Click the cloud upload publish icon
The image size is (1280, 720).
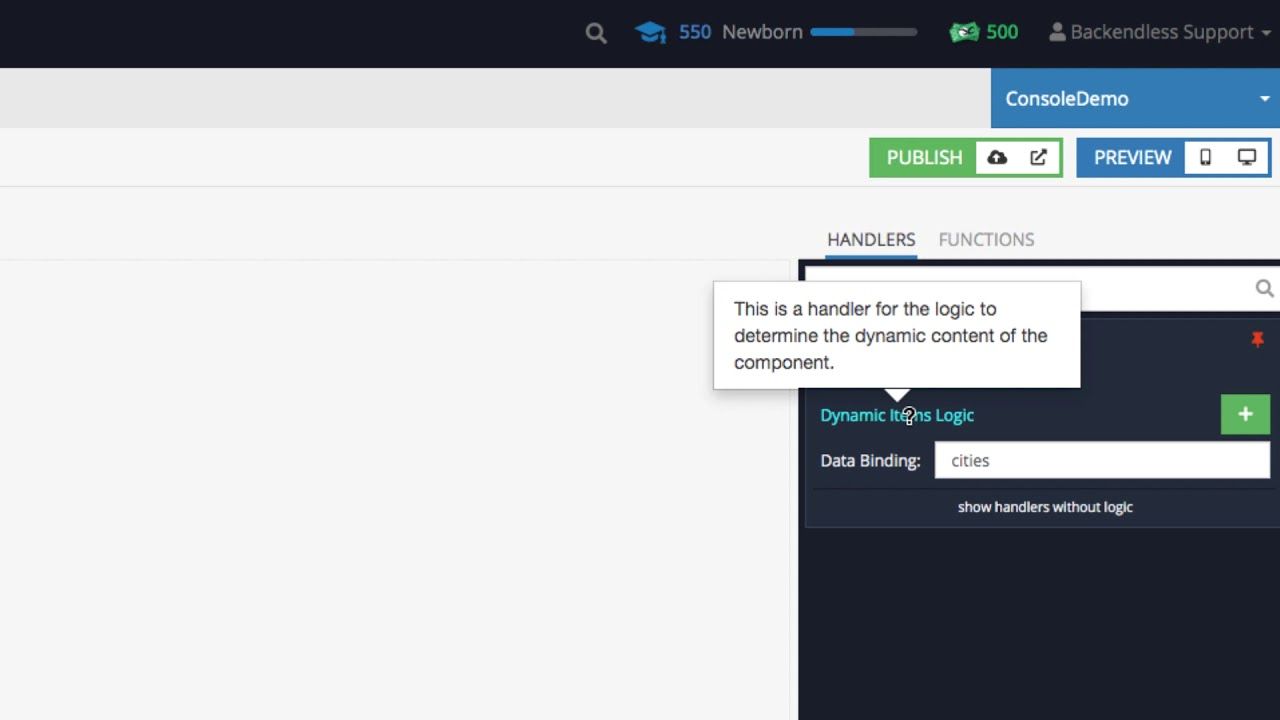(x=997, y=158)
